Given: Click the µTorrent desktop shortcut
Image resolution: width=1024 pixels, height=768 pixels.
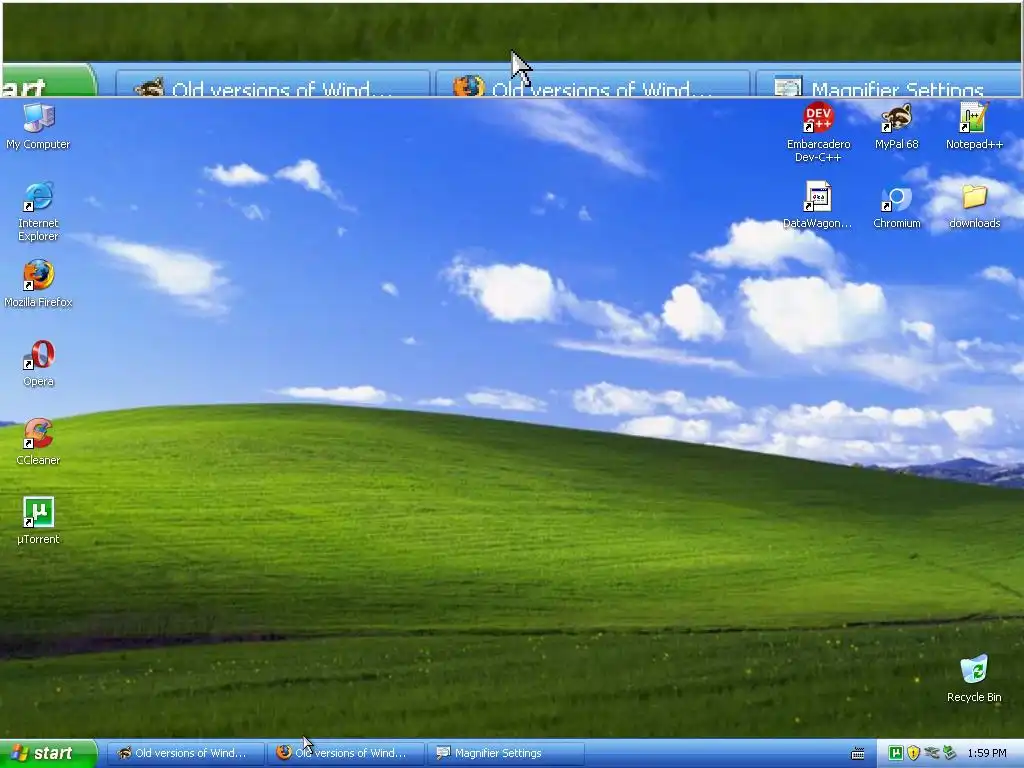Looking at the screenshot, I should 38,521.
